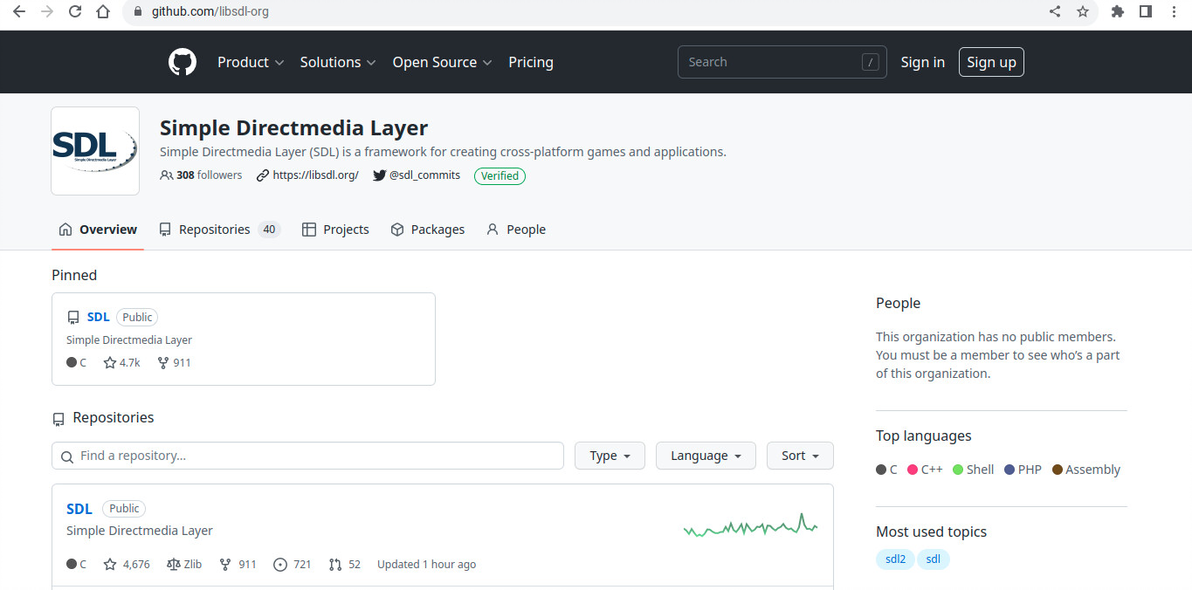
Task: Open the 52 pull requests link
Action: click(344, 564)
